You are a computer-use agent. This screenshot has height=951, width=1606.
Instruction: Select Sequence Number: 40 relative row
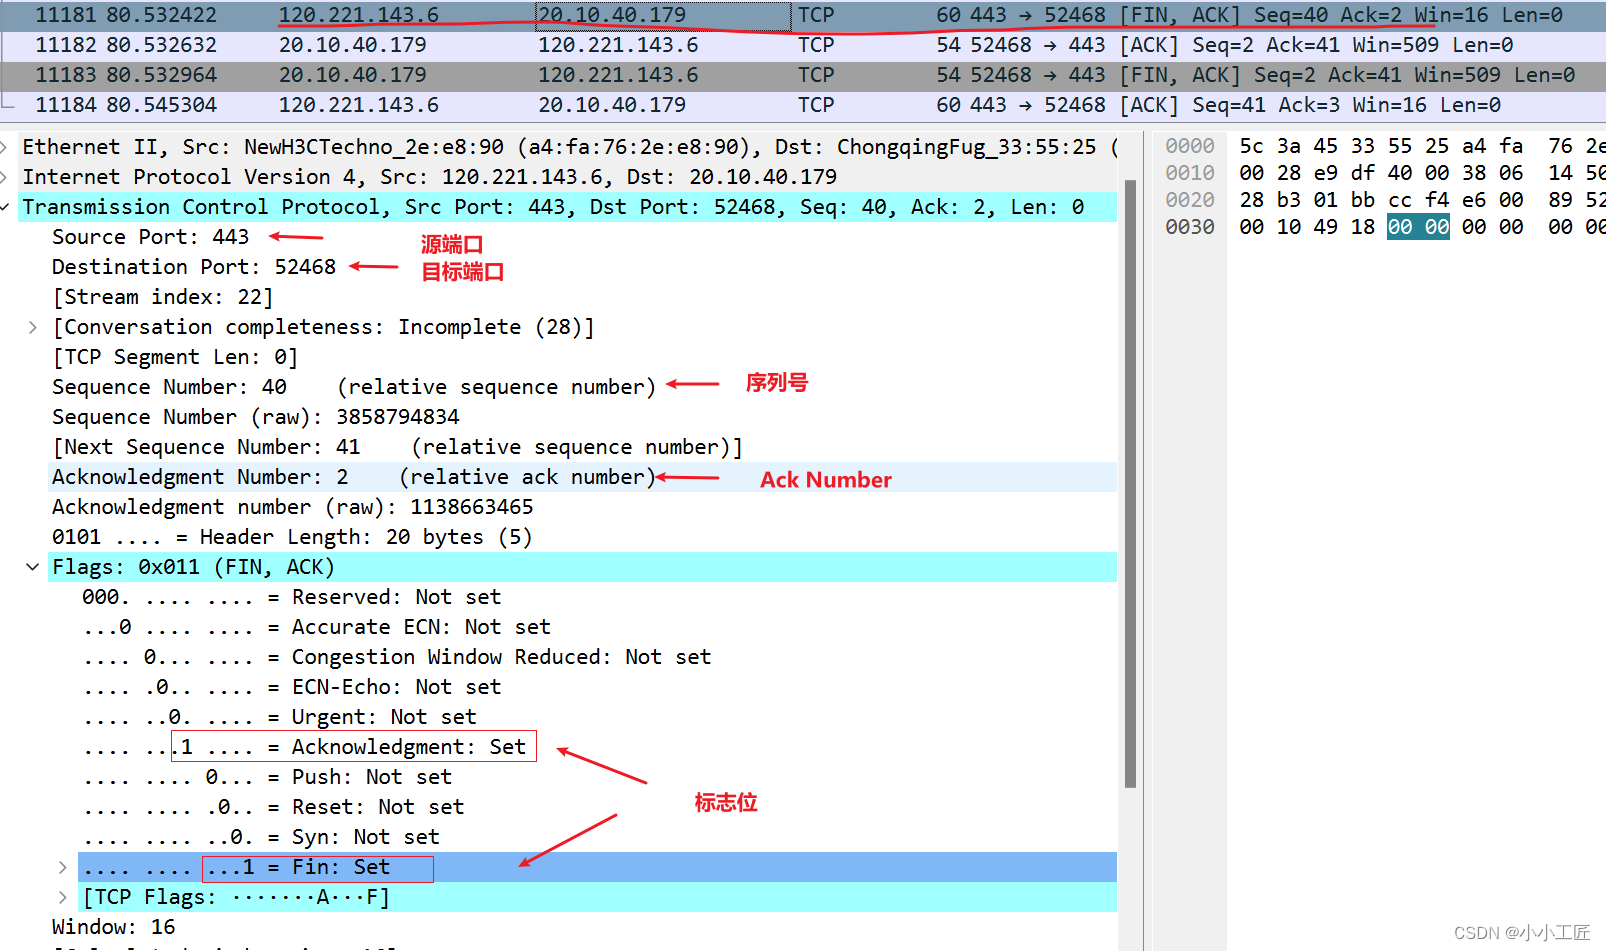354,387
